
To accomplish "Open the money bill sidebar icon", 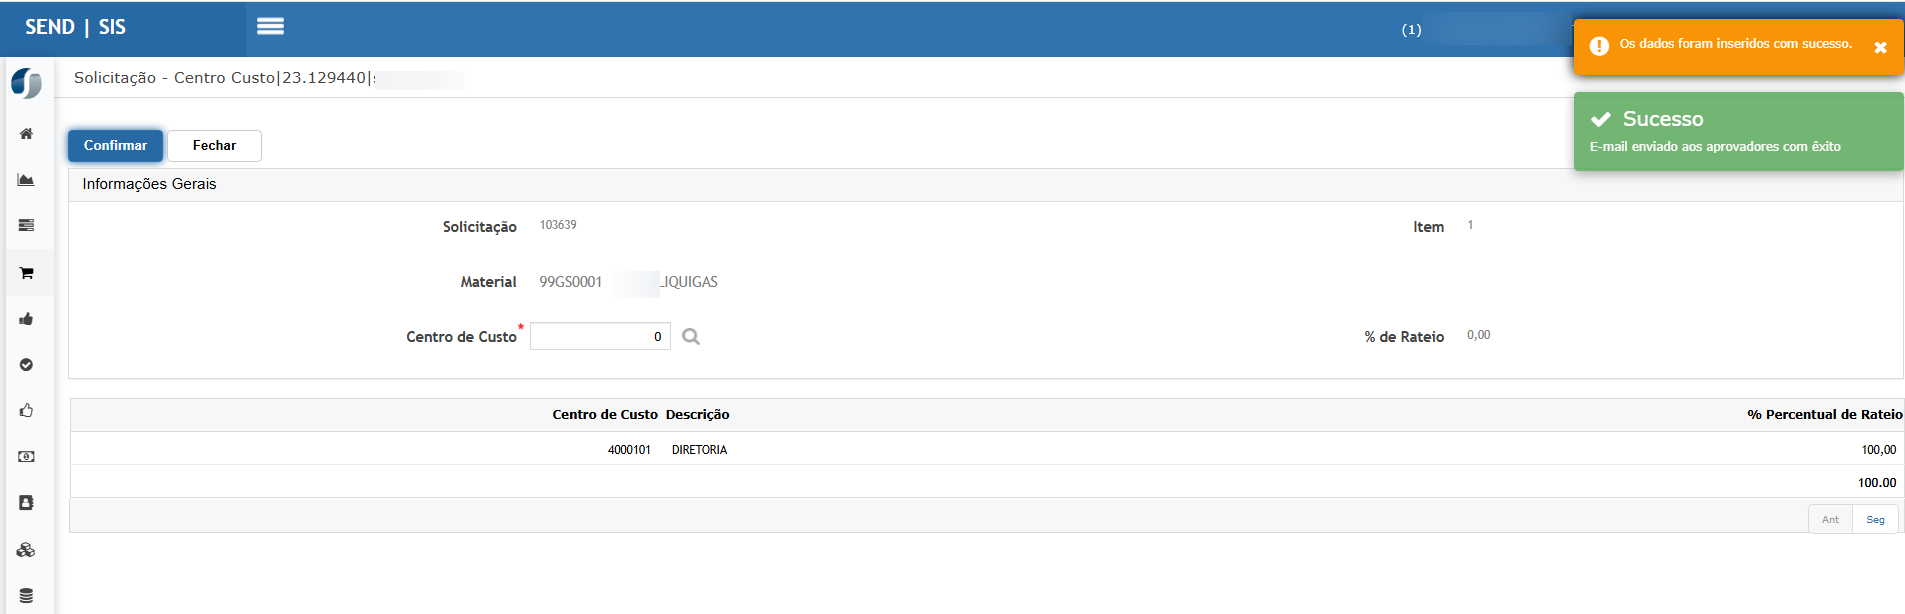I will 27,457.
